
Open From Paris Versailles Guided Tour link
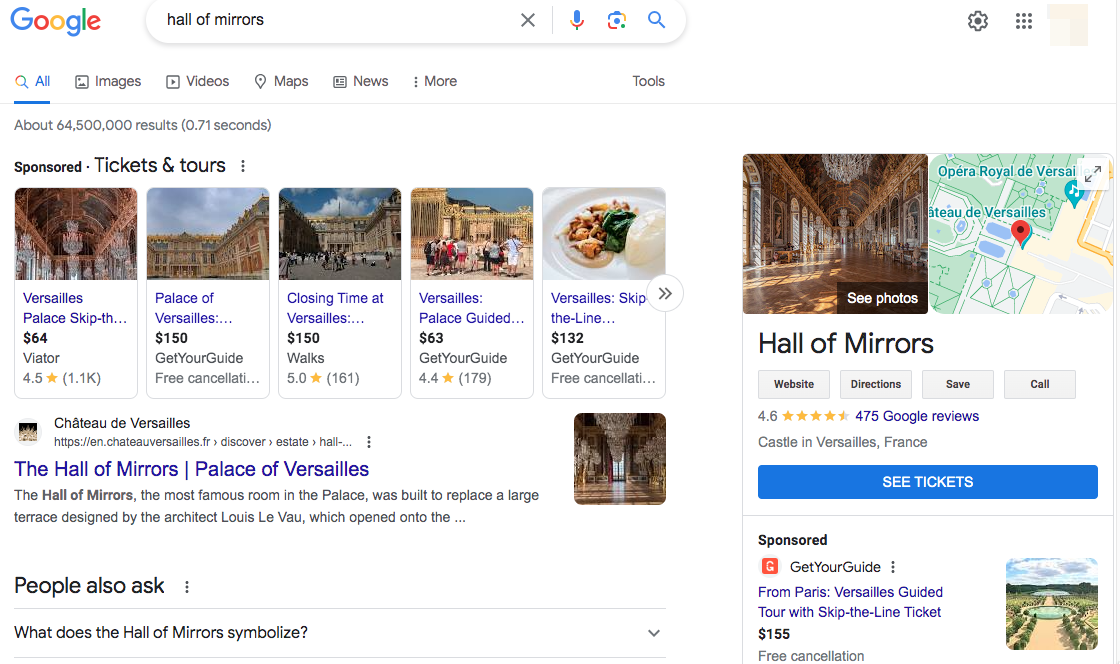tap(850, 602)
